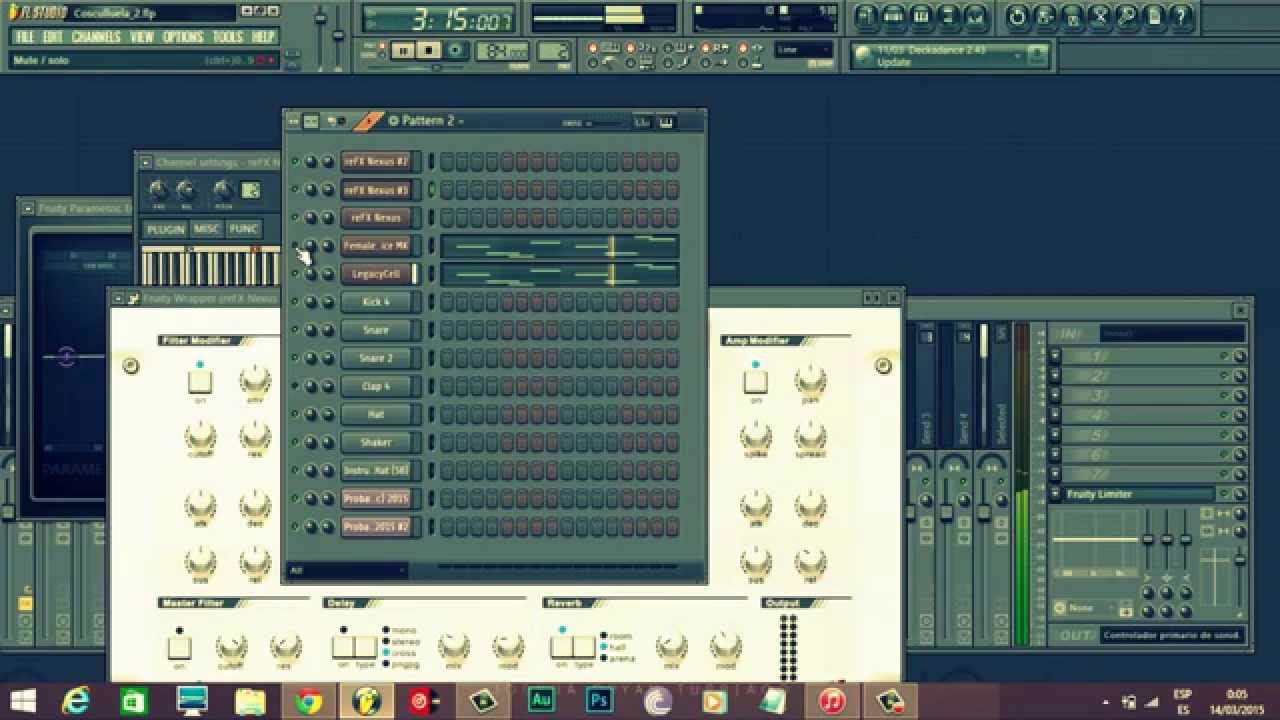Toggle mute LED for Snare channel
Screen dimensions: 1280x720
295,329
